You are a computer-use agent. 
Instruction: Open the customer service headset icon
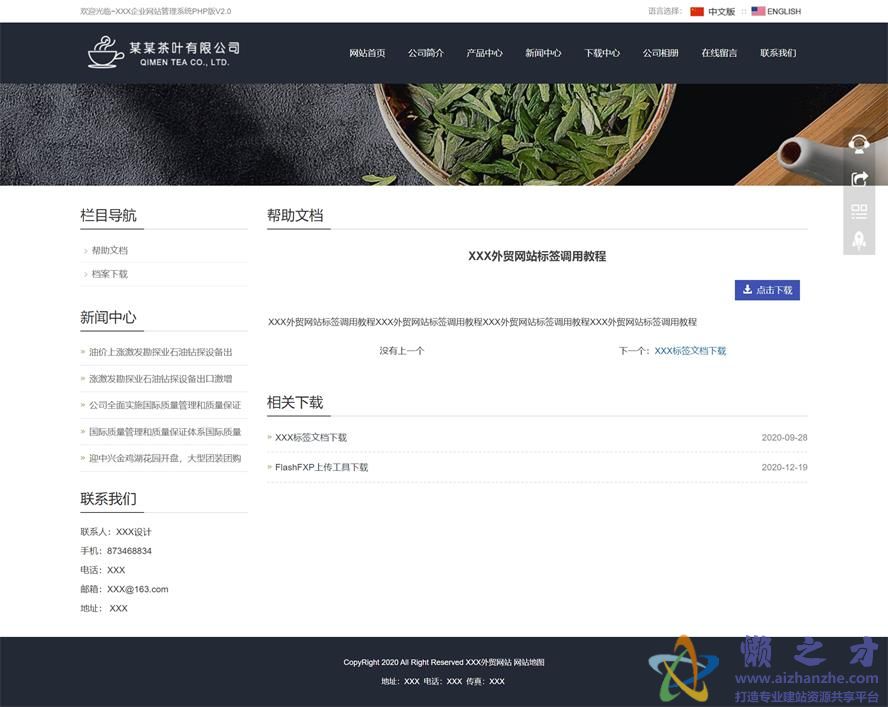coord(858,144)
